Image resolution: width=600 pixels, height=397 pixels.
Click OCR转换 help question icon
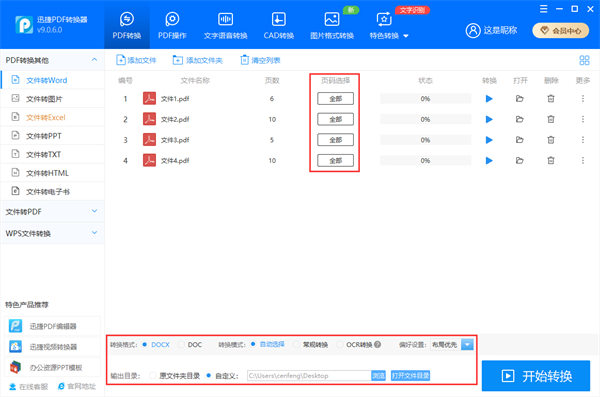[x=377, y=345]
